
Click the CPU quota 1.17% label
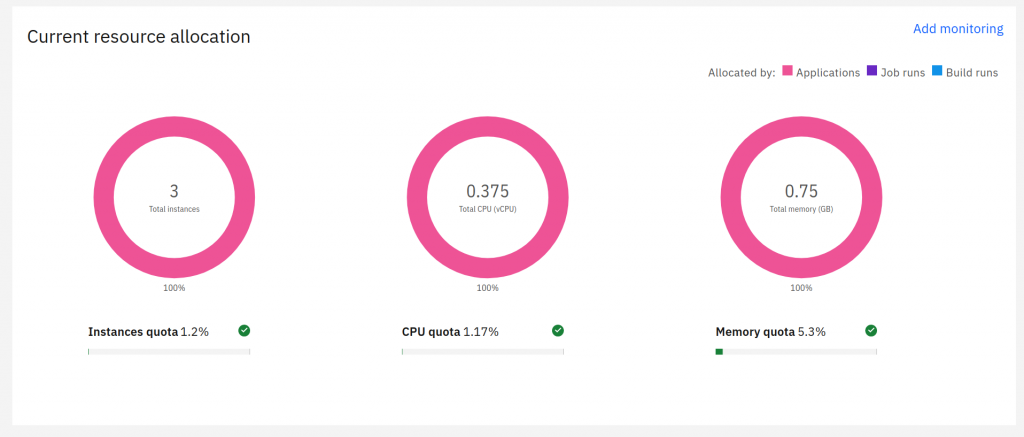click(450, 332)
